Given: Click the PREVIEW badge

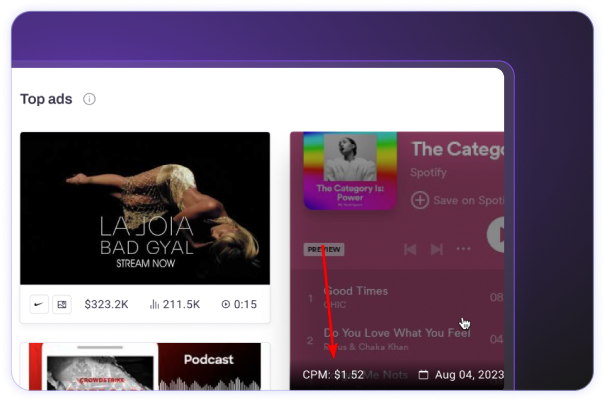Looking at the screenshot, I should (324, 249).
